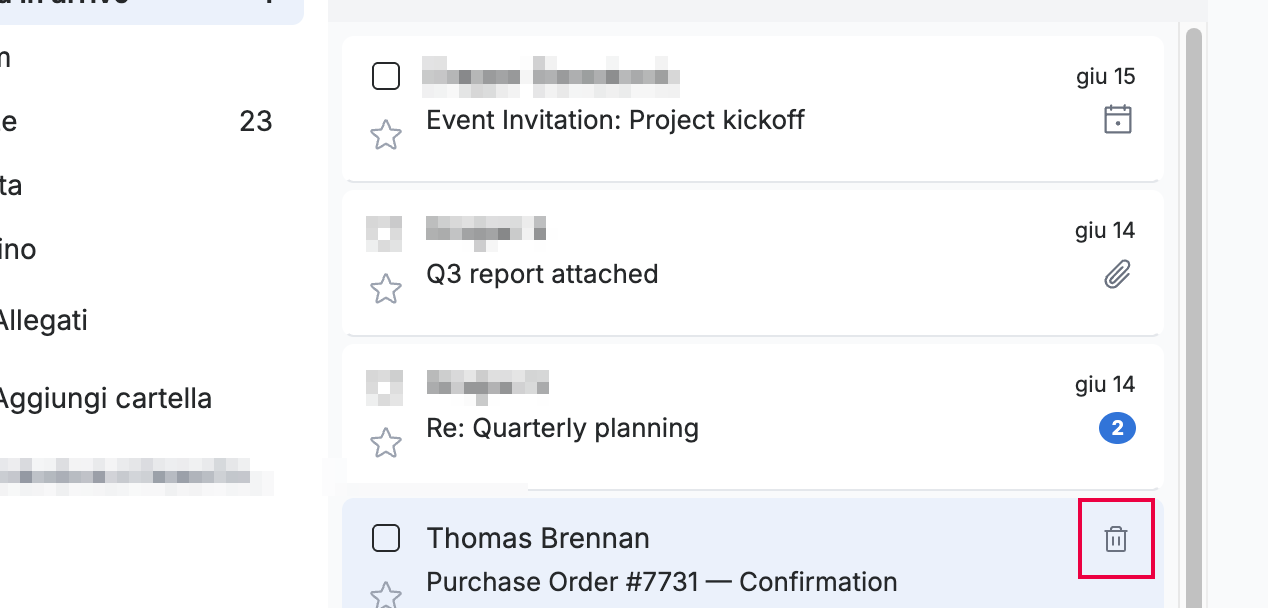Select the Thomas Brennan email checkbox
The image size is (1268, 608).
point(386,538)
